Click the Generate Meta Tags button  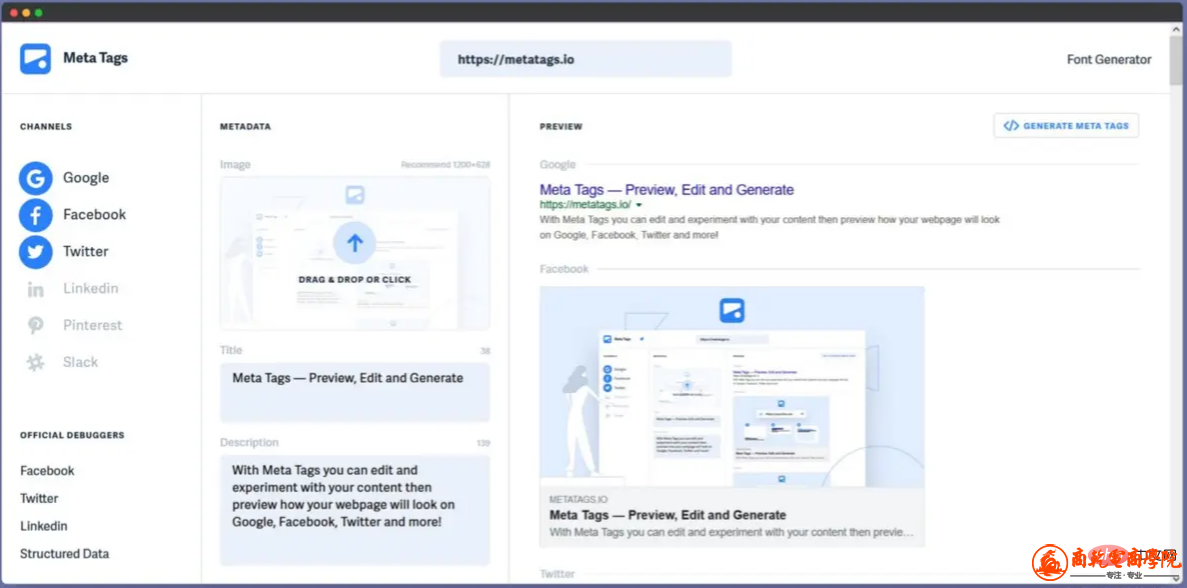[1066, 126]
